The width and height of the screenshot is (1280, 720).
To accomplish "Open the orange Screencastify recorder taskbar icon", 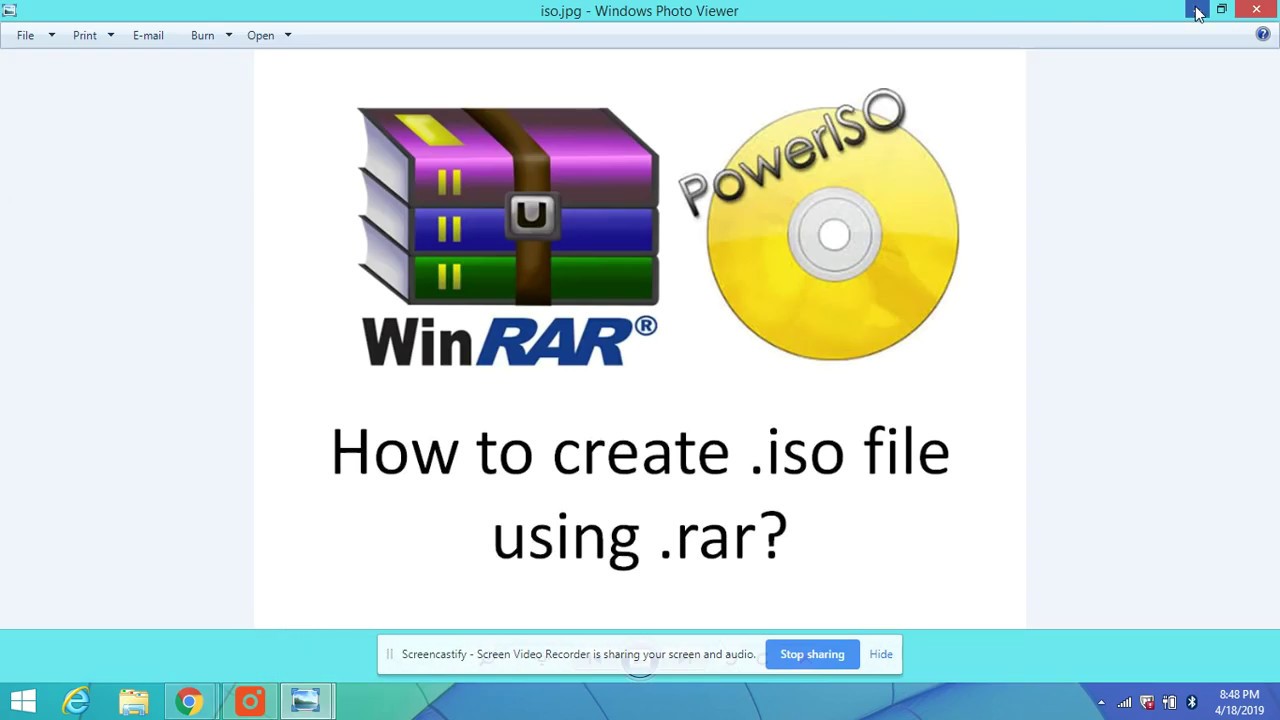I will click(x=249, y=702).
